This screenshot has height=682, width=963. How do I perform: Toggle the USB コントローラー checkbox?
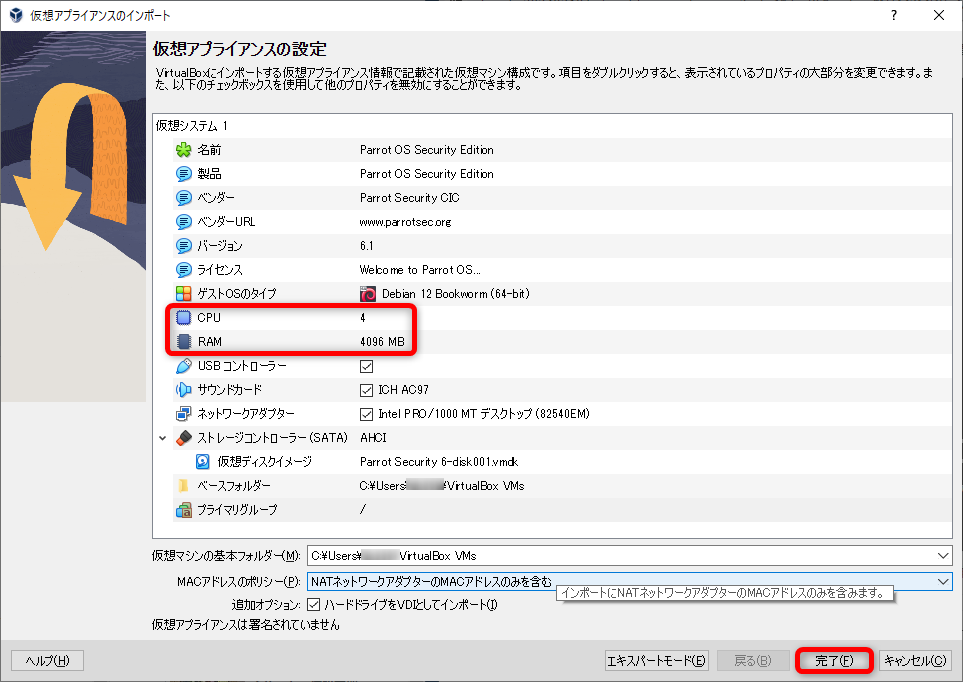[367, 366]
